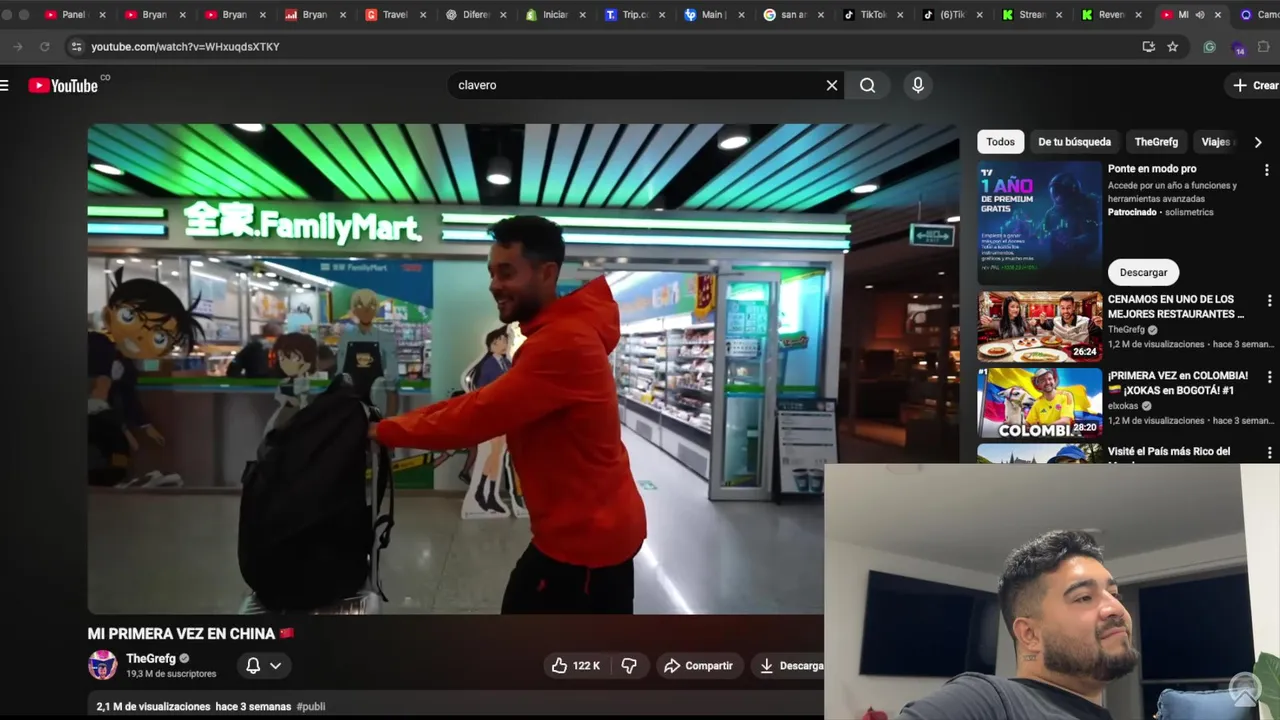Viewport: 1280px width, 720px height.
Task: Mute the playing 'MI' tab via speaker icon
Action: point(1200,15)
